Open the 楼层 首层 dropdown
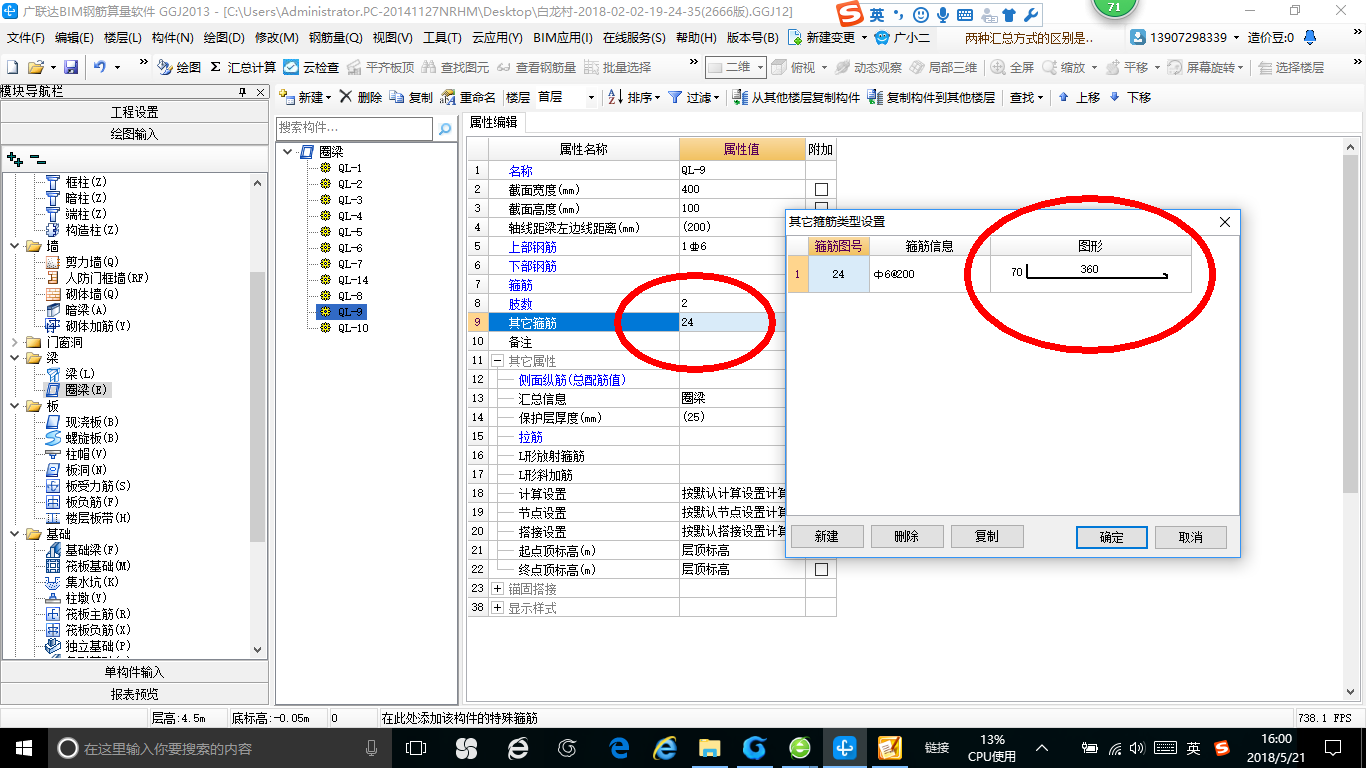The height and width of the screenshot is (768, 1366). pyautogui.click(x=591, y=98)
